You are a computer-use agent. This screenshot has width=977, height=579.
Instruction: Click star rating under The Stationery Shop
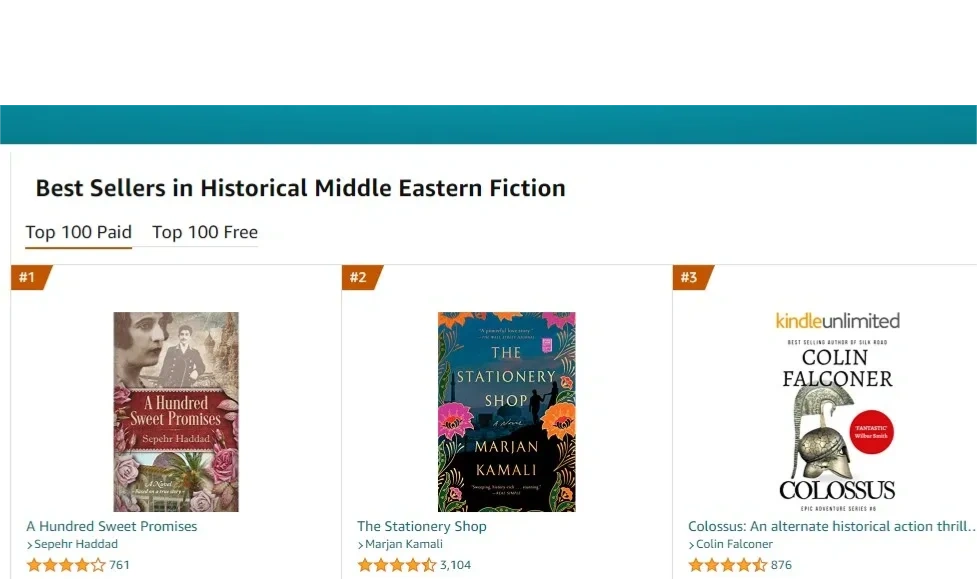click(397, 565)
